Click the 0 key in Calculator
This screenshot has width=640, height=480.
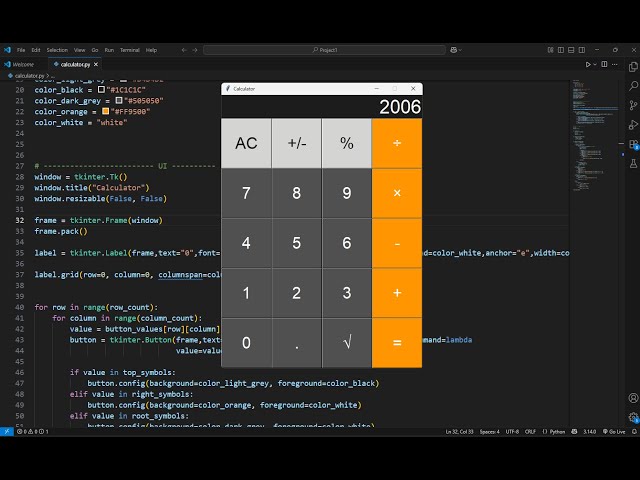coord(246,343)
